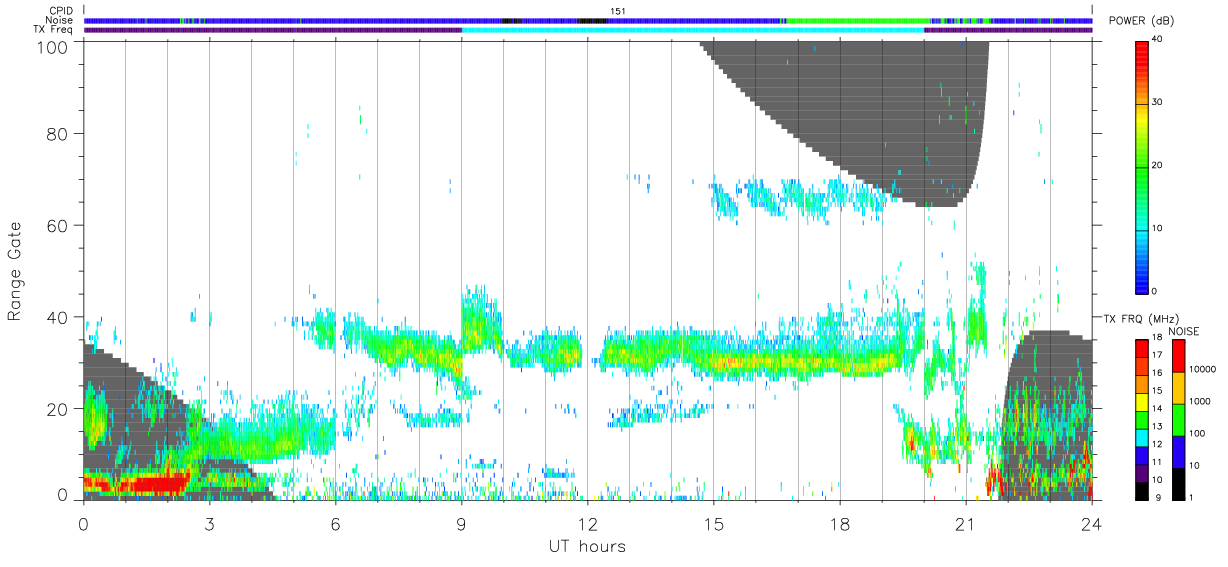Click the 12 tick on UT hours axis
Screen dimensions: 1228x567
[587, 523]
